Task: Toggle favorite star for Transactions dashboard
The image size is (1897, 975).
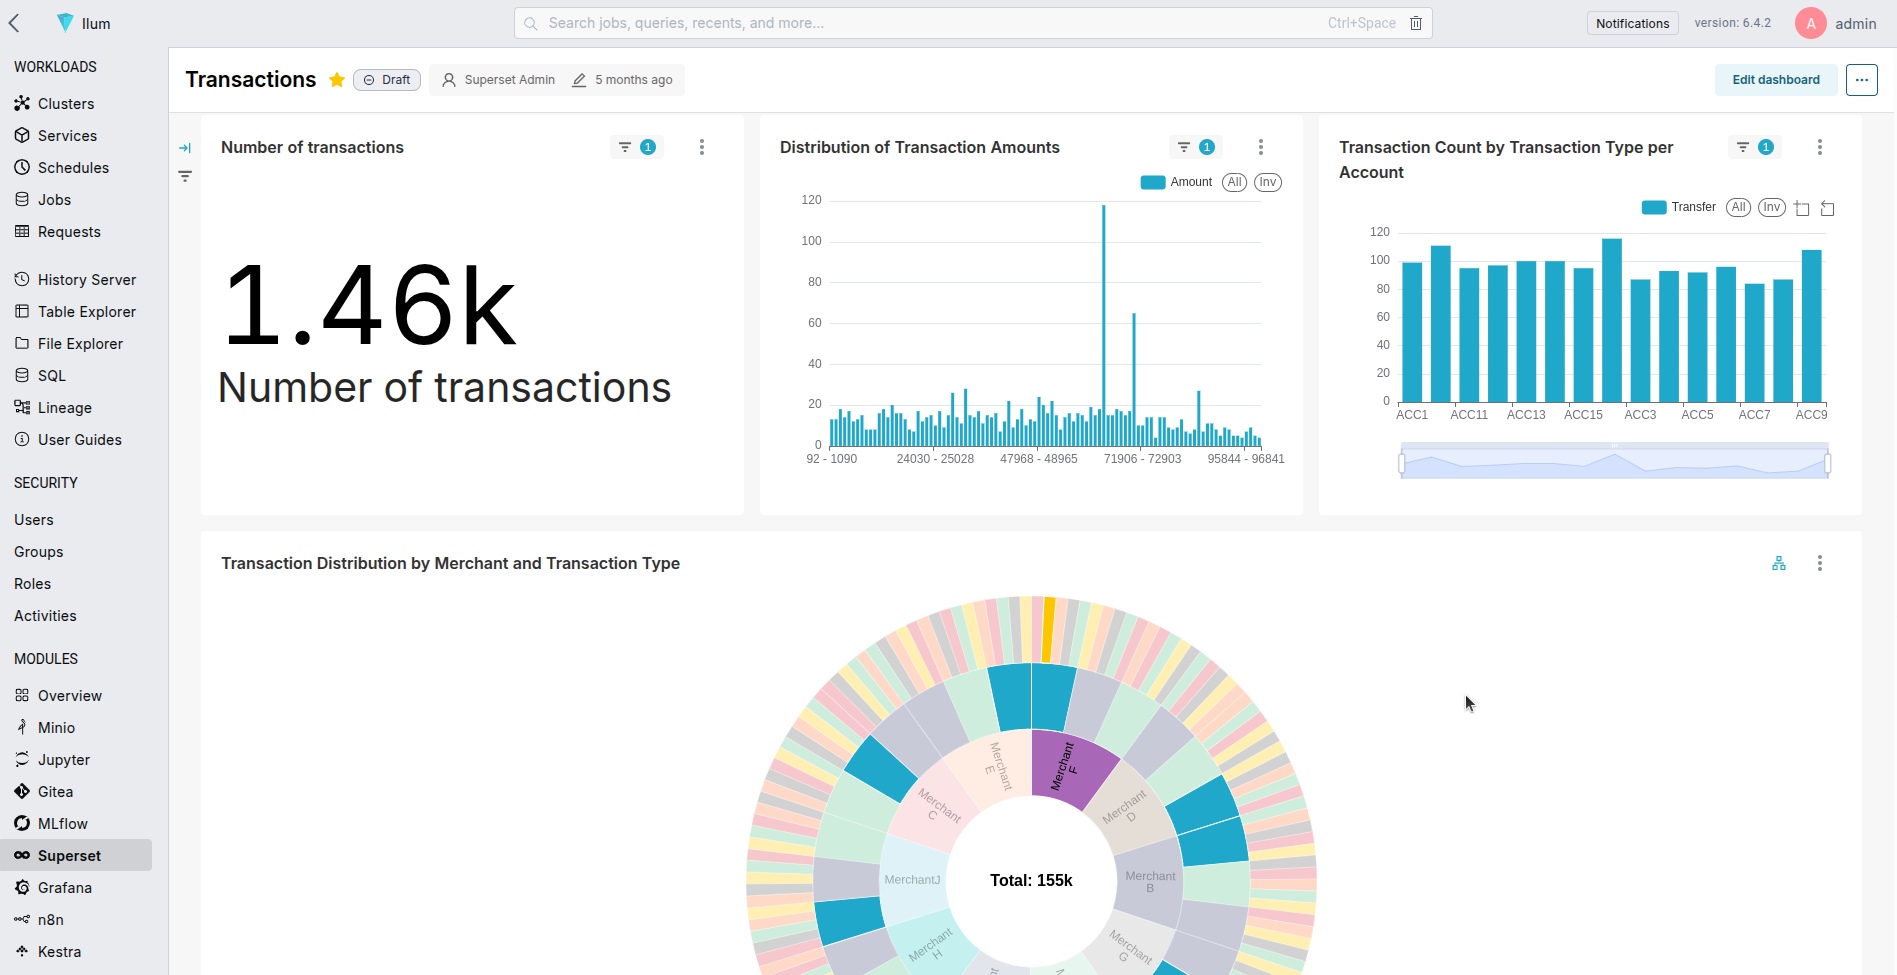Action: pyautogui.click(x=337, y=80)
